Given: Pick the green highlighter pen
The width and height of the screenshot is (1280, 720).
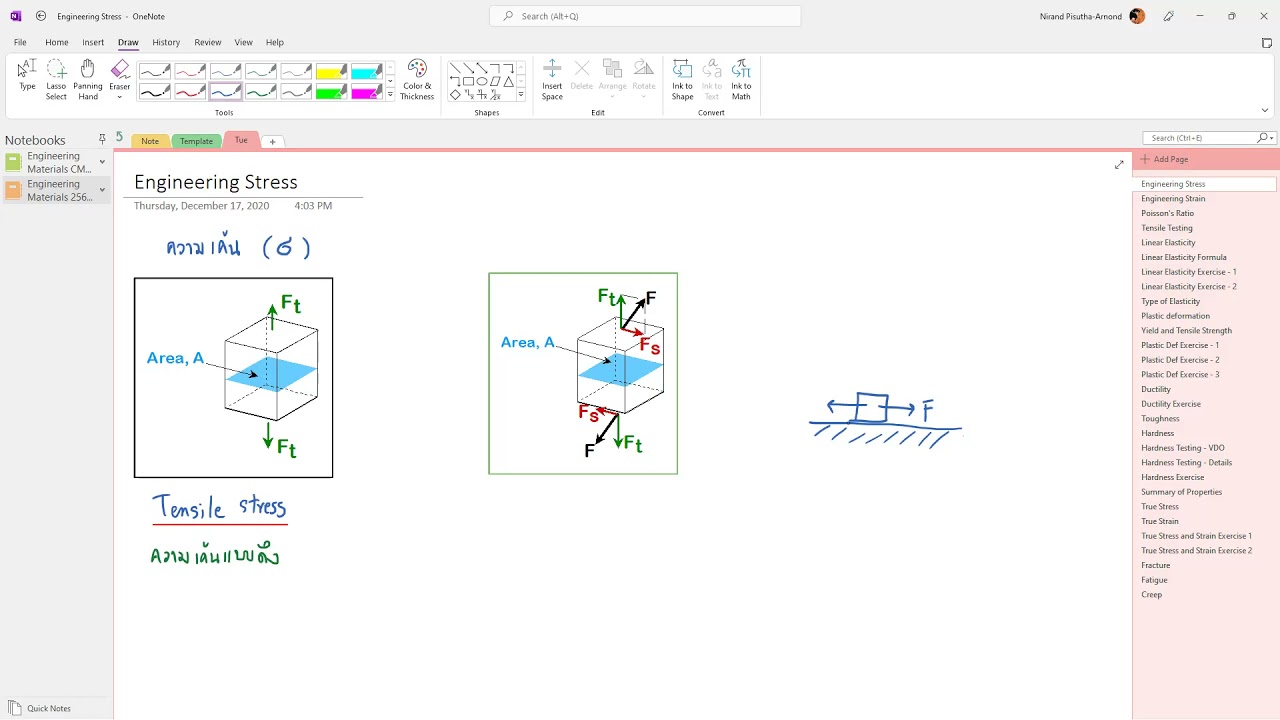Looking at the screenshot, I should pyautogui.click(x=331, y=92).
